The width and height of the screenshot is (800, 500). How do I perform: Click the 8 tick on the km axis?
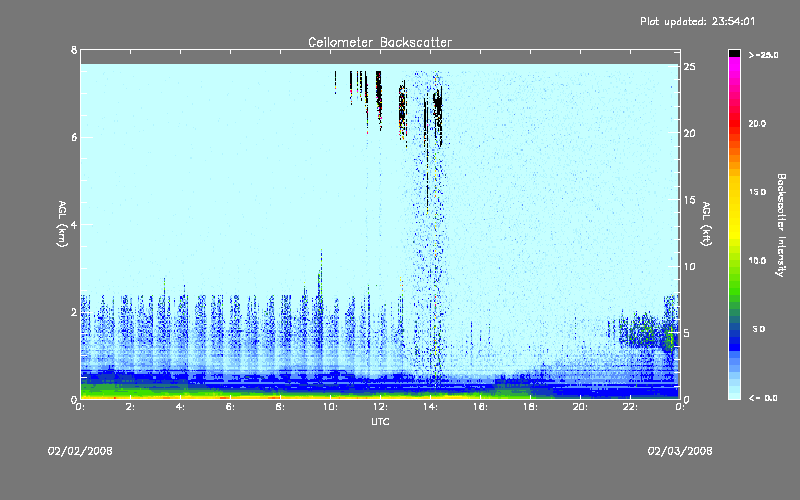(x=74, y=50)
